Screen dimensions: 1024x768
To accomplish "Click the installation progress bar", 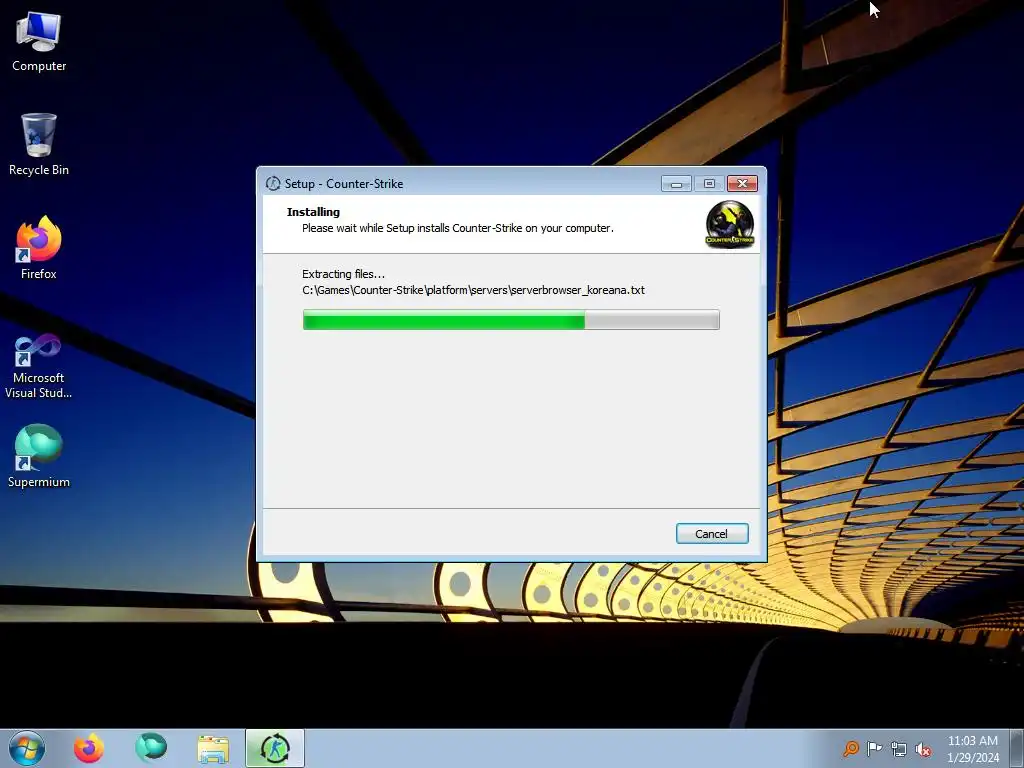I will coord(511,320).
